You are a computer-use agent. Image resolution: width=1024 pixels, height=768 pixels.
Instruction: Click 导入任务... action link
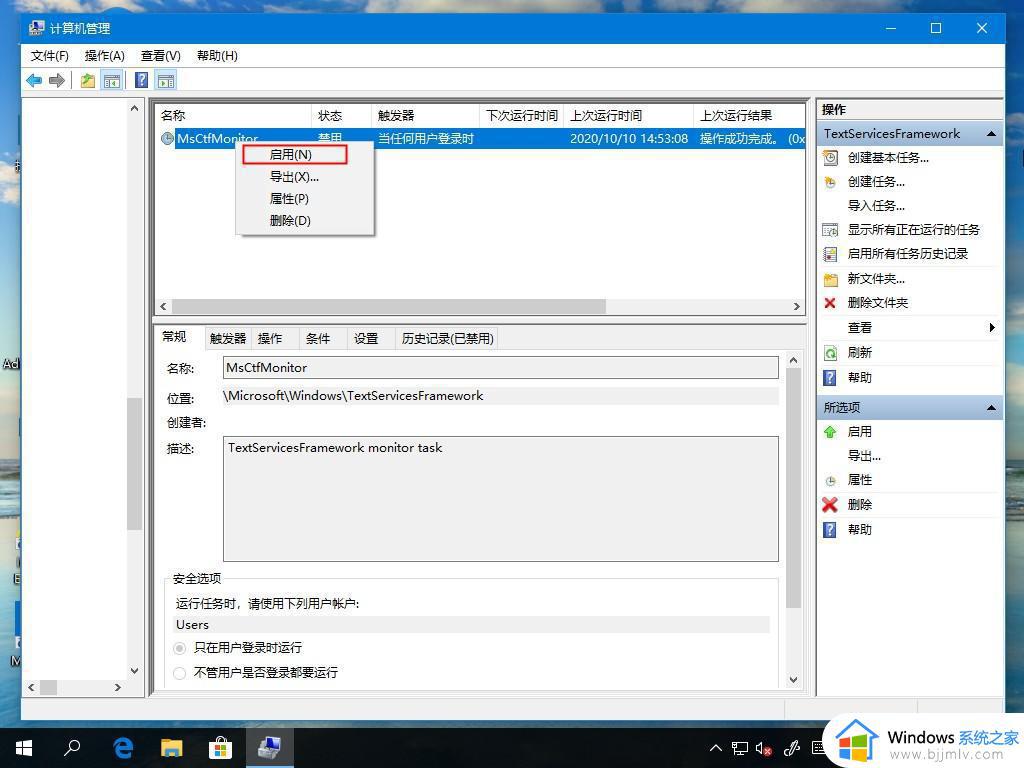[876, 206]
